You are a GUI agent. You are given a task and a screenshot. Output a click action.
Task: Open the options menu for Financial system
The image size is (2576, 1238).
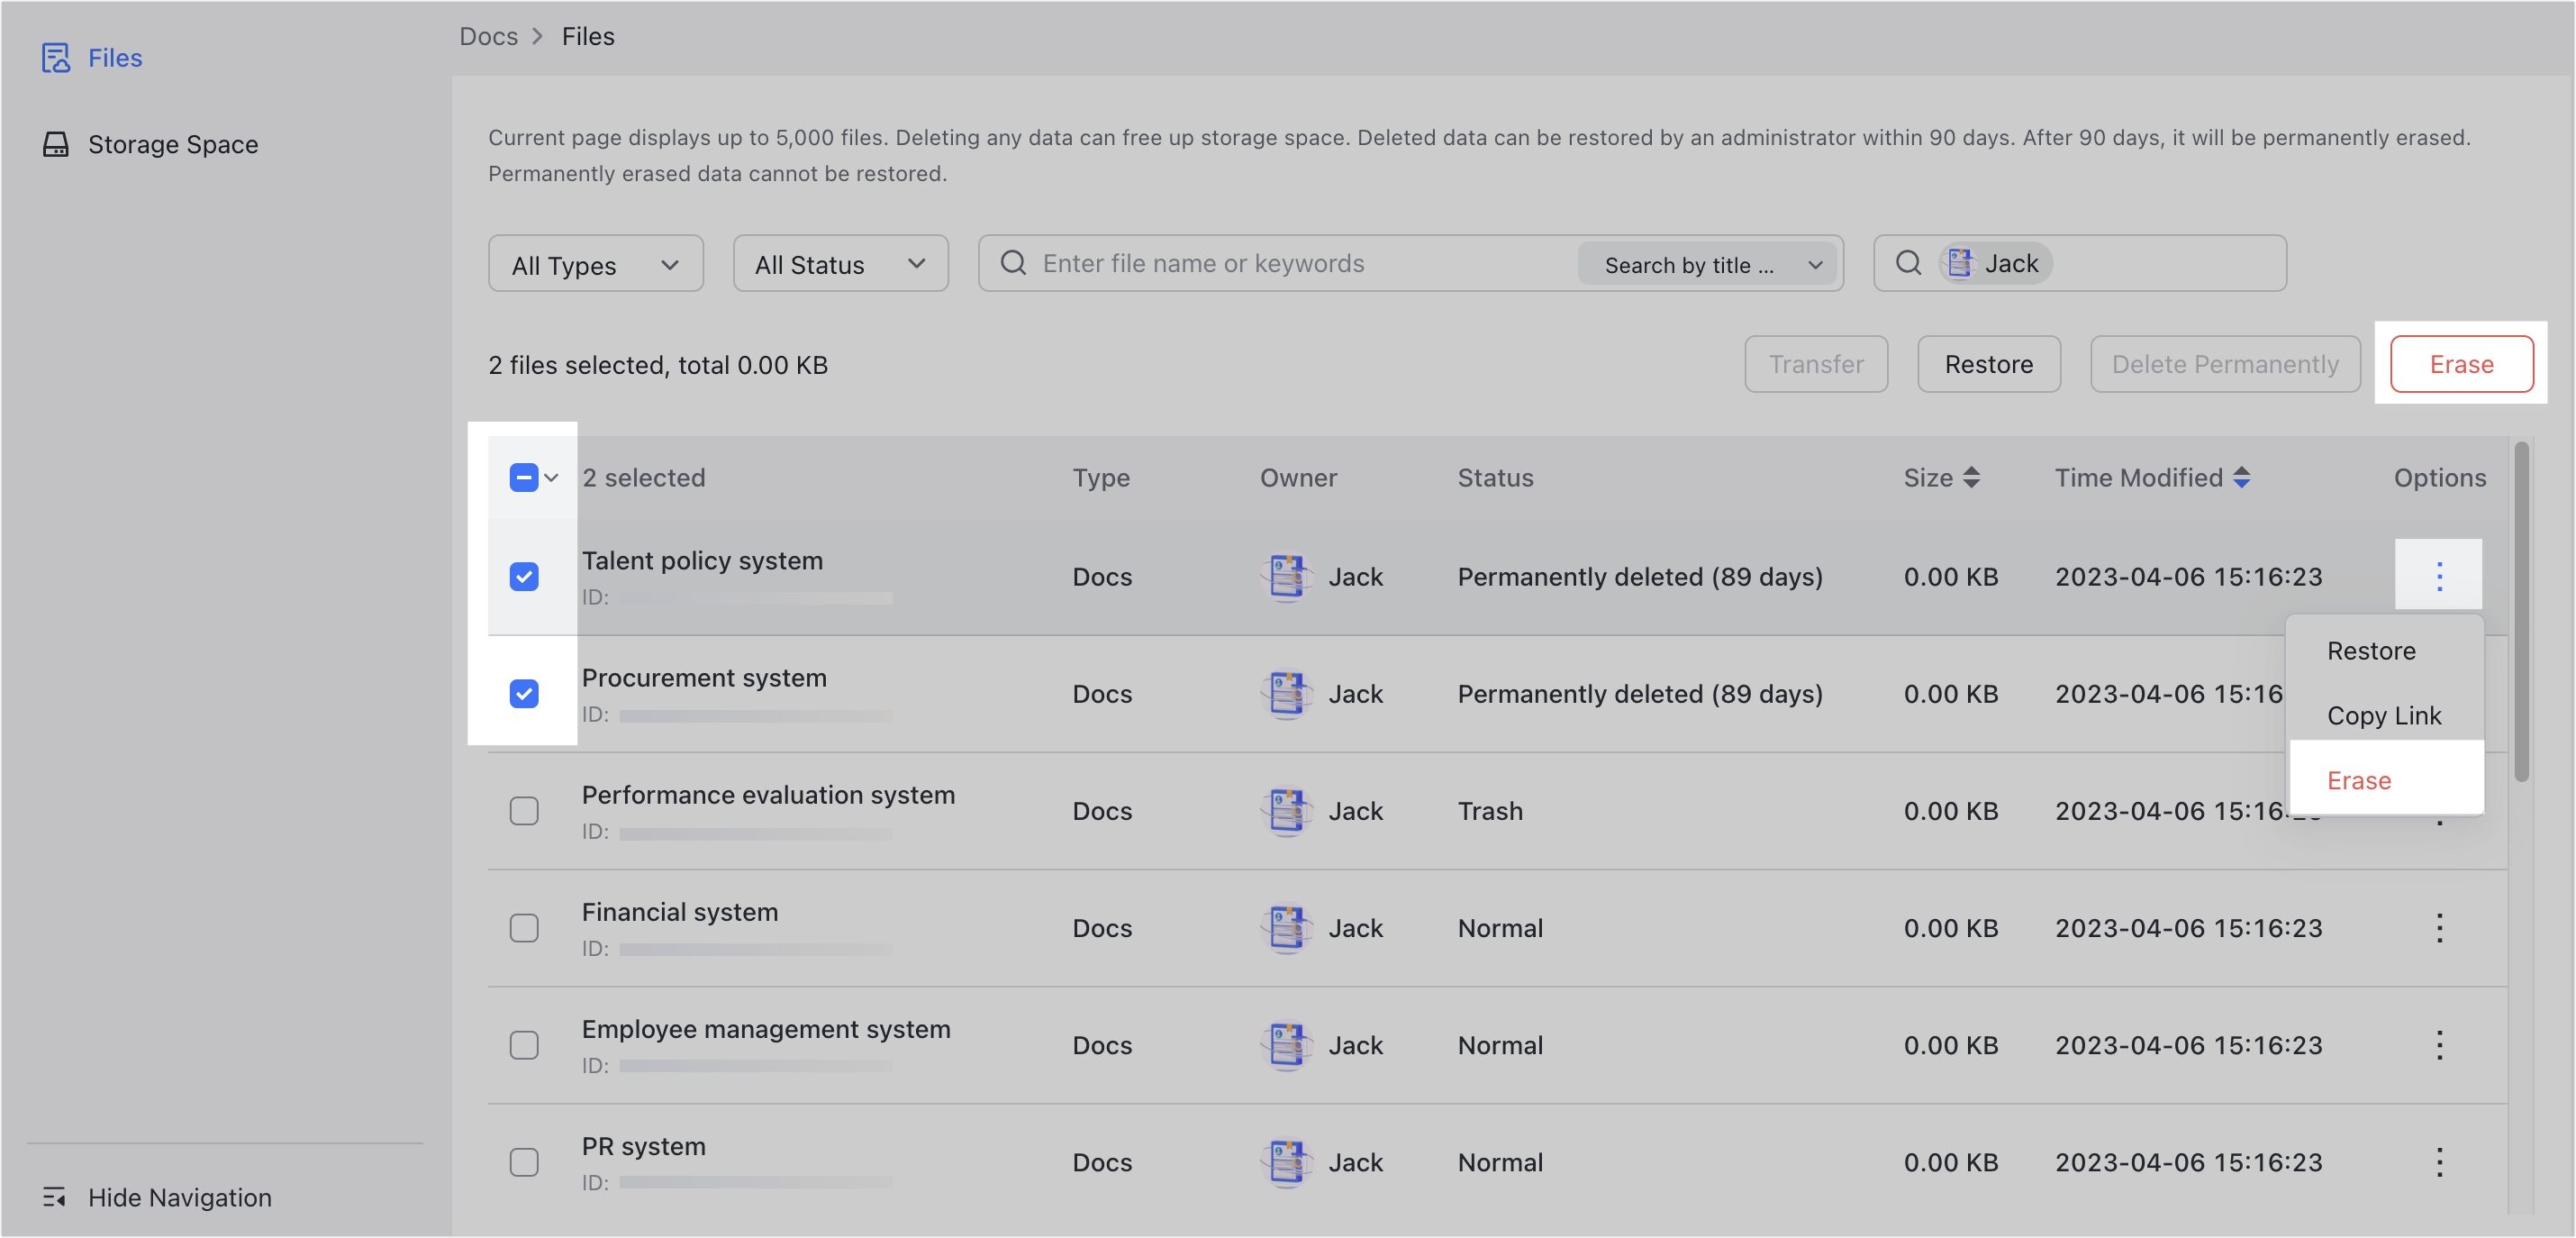pos(2439,928)
